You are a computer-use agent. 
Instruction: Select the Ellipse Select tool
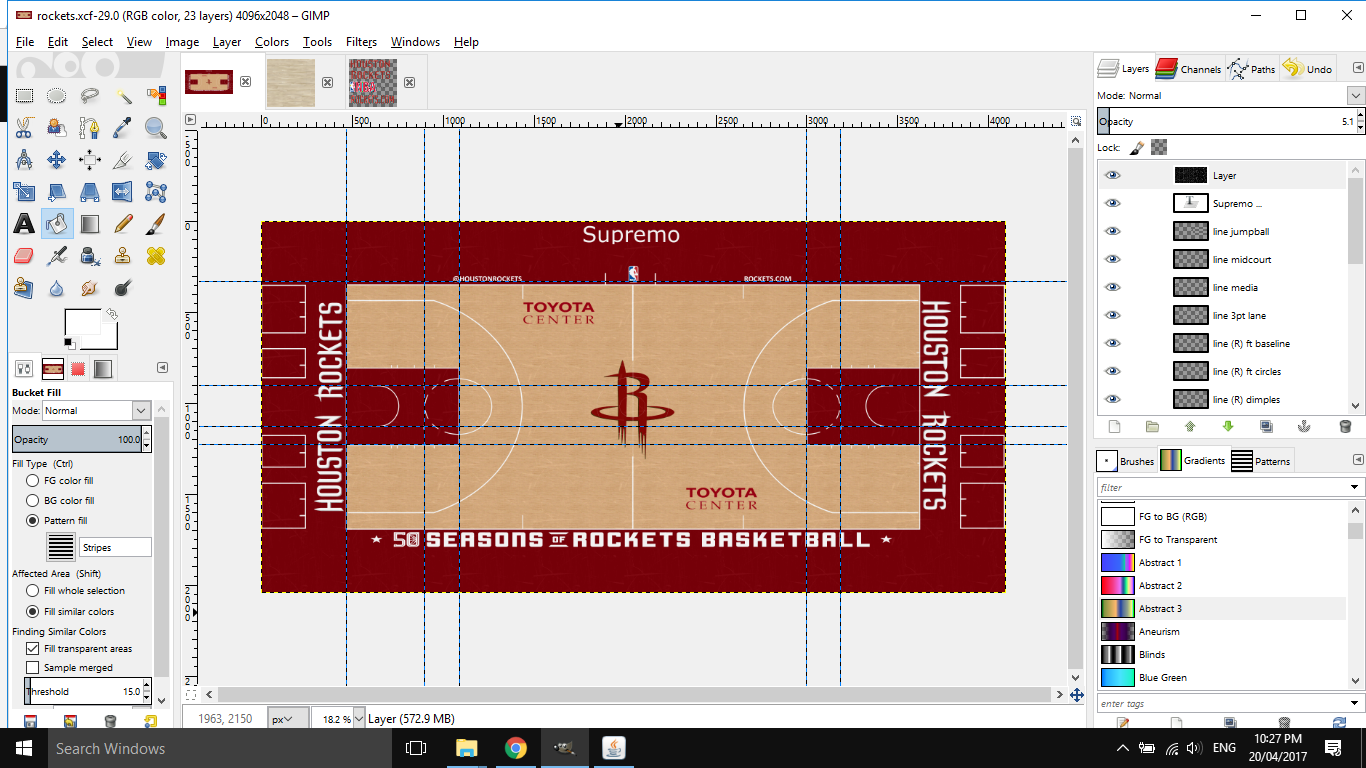coord(57,96)
